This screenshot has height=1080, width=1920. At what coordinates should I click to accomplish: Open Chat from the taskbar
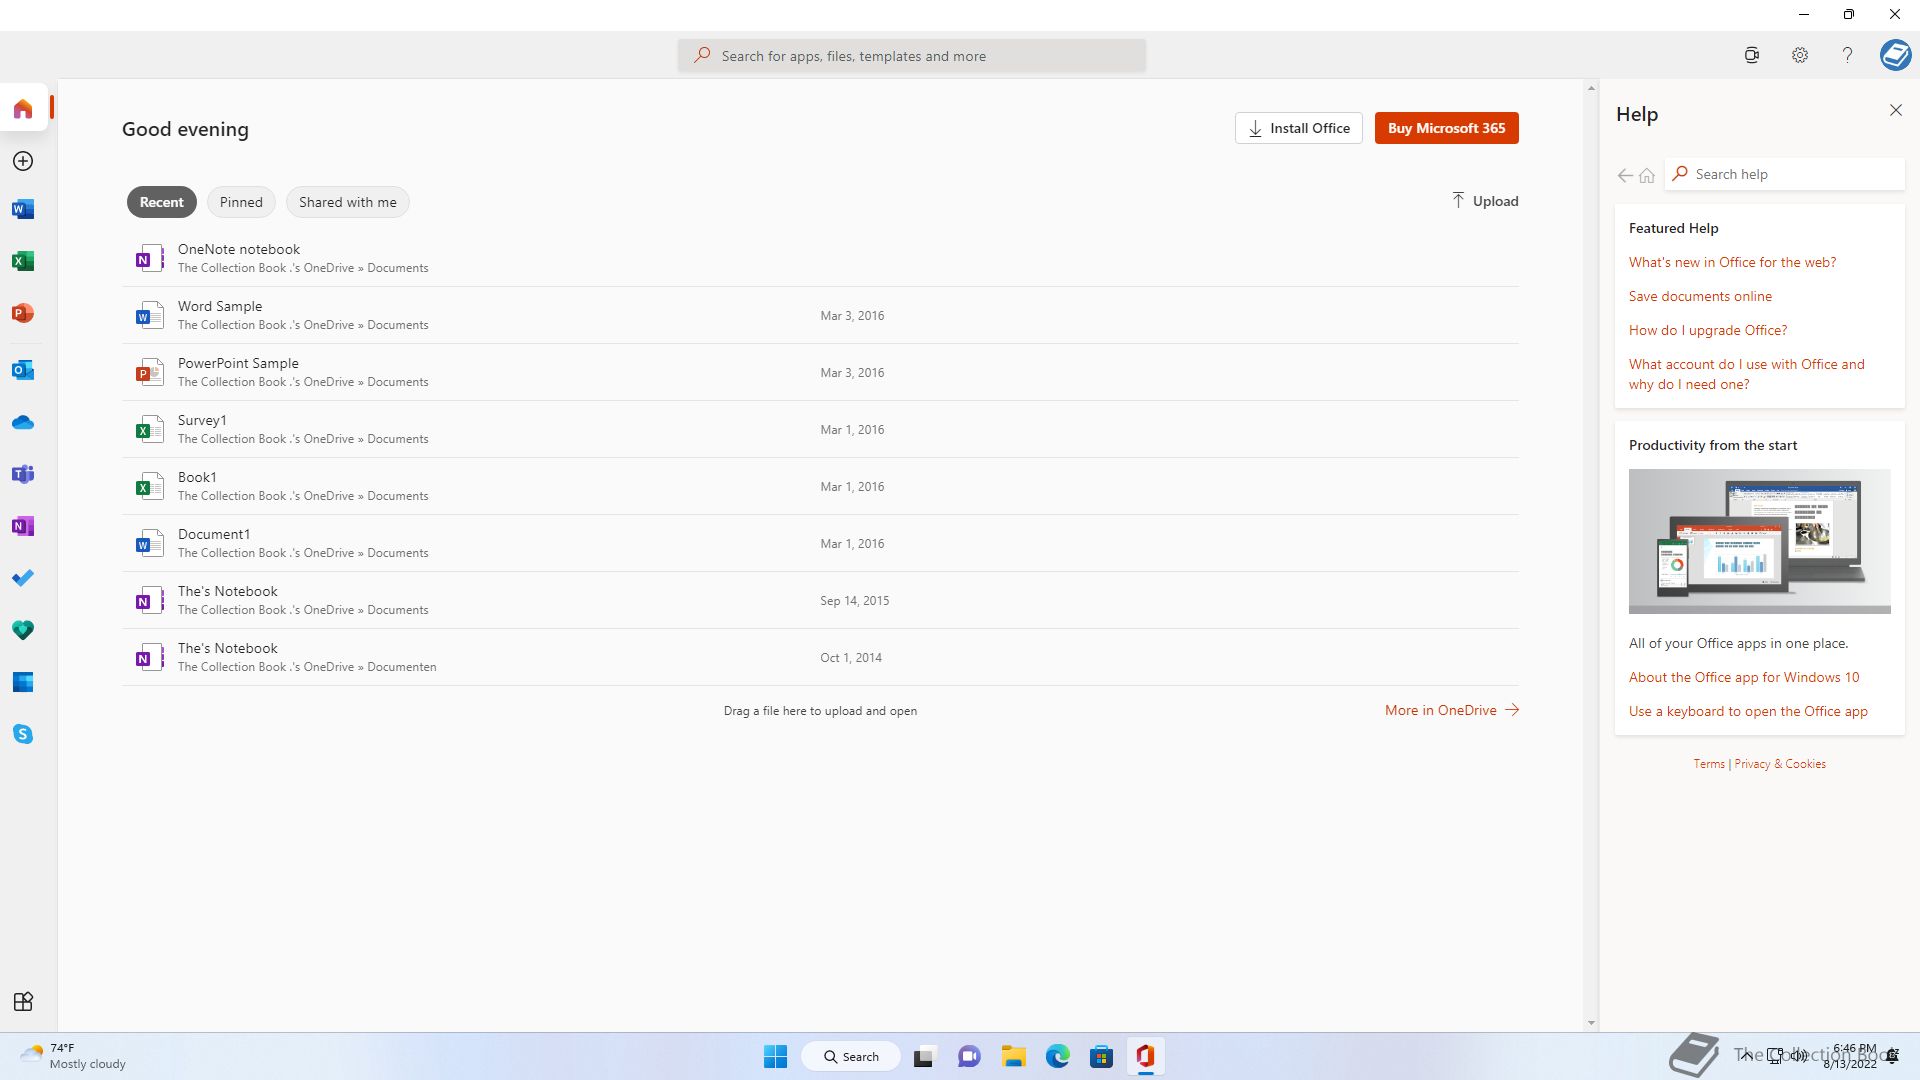969,1056
